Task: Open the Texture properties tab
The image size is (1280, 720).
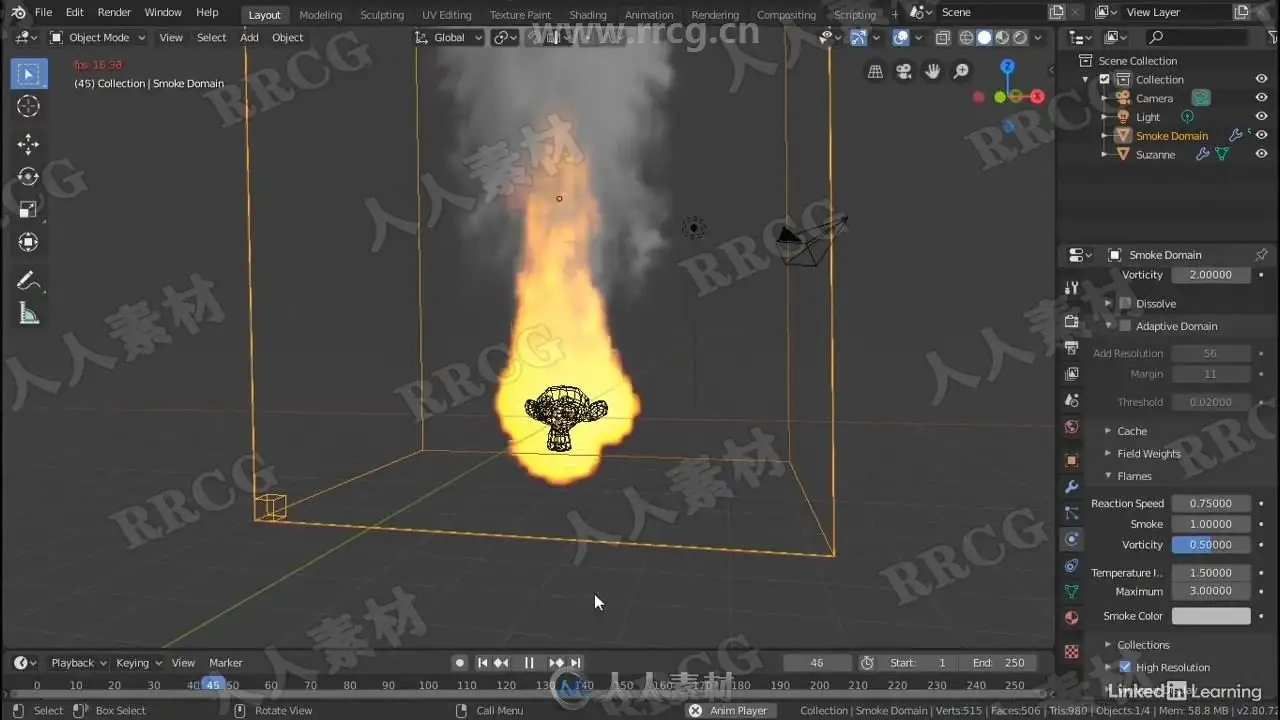Action: tap(1072, 651)
